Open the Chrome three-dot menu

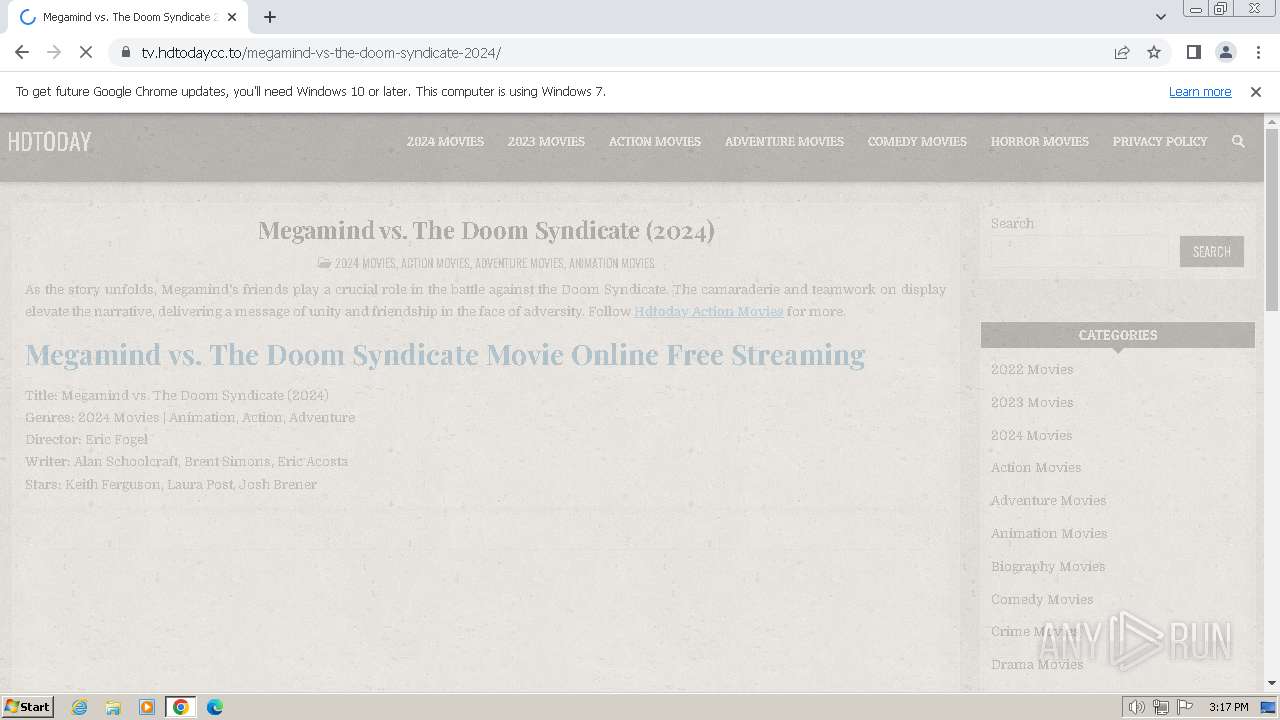click(x=1258, y=52)
